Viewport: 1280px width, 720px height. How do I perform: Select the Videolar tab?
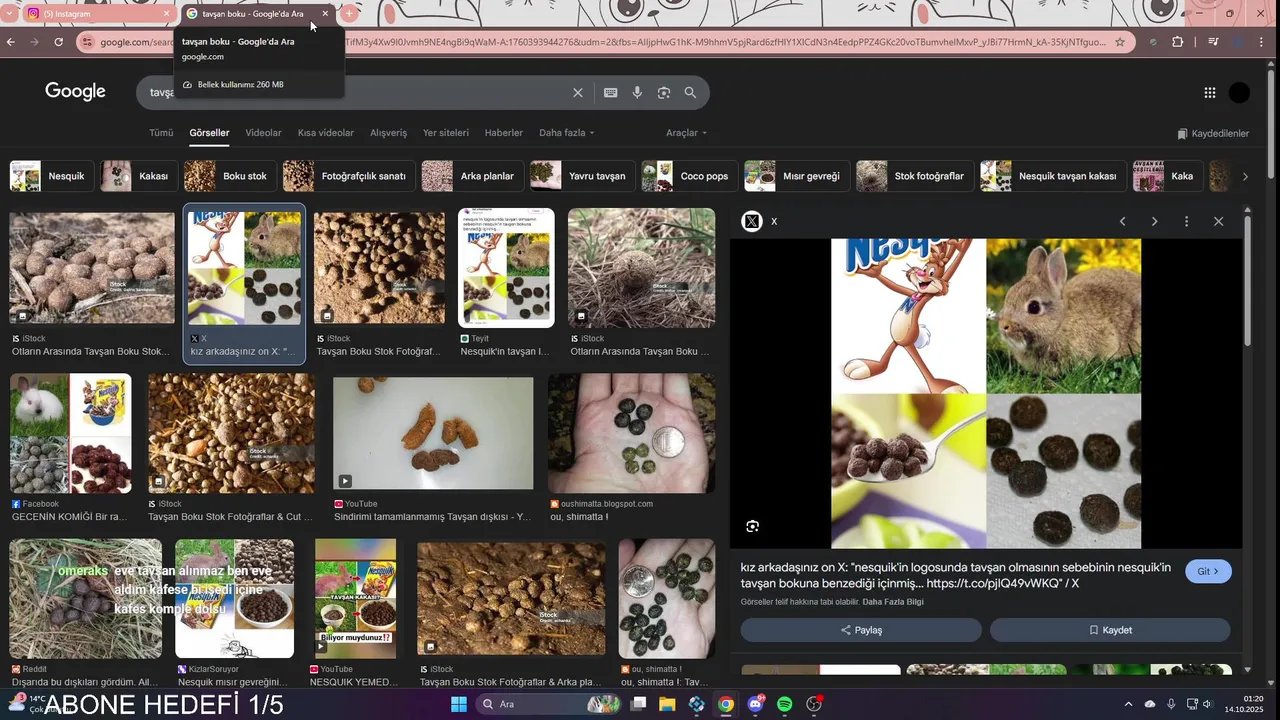(263, 133)
